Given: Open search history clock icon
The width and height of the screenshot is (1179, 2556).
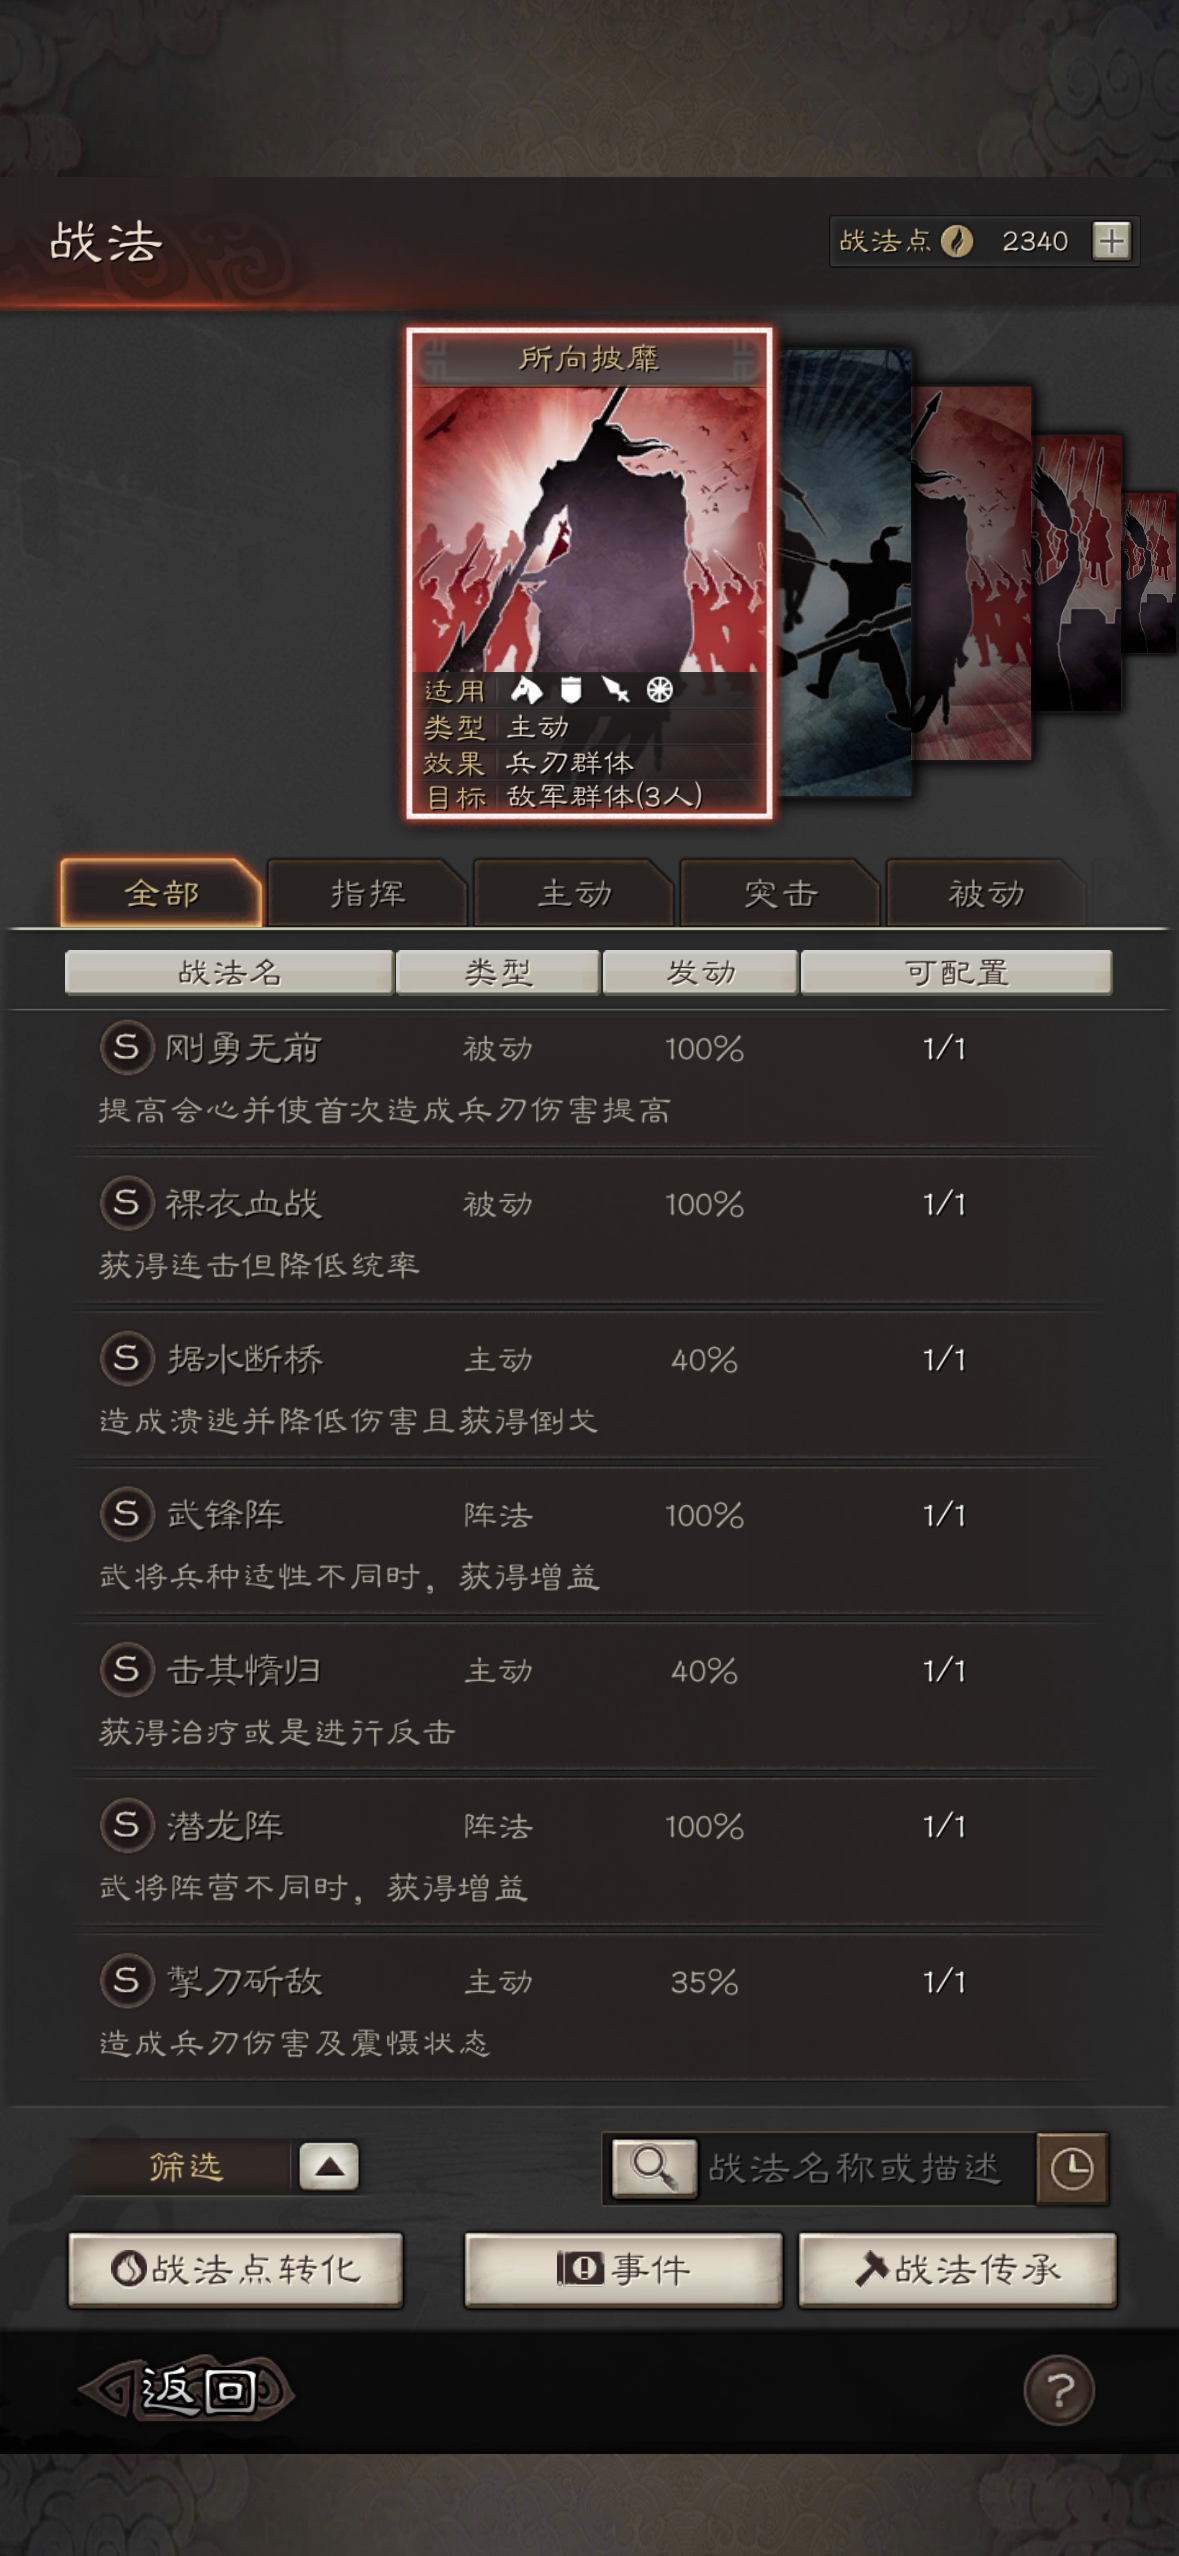Looking at the screenshot, I should 1072,2168.
